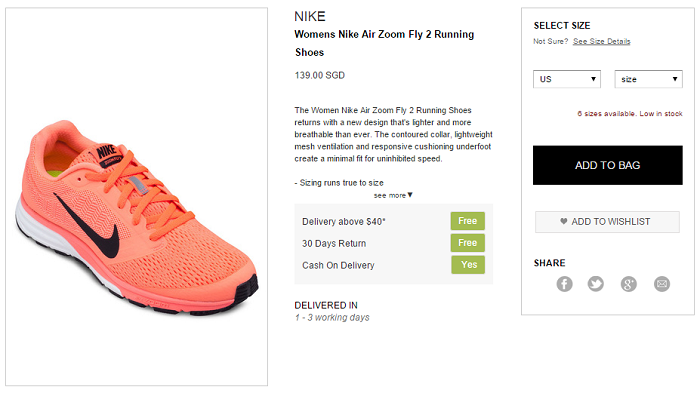Share this product via Twitter icon

[x=596, y=284]
